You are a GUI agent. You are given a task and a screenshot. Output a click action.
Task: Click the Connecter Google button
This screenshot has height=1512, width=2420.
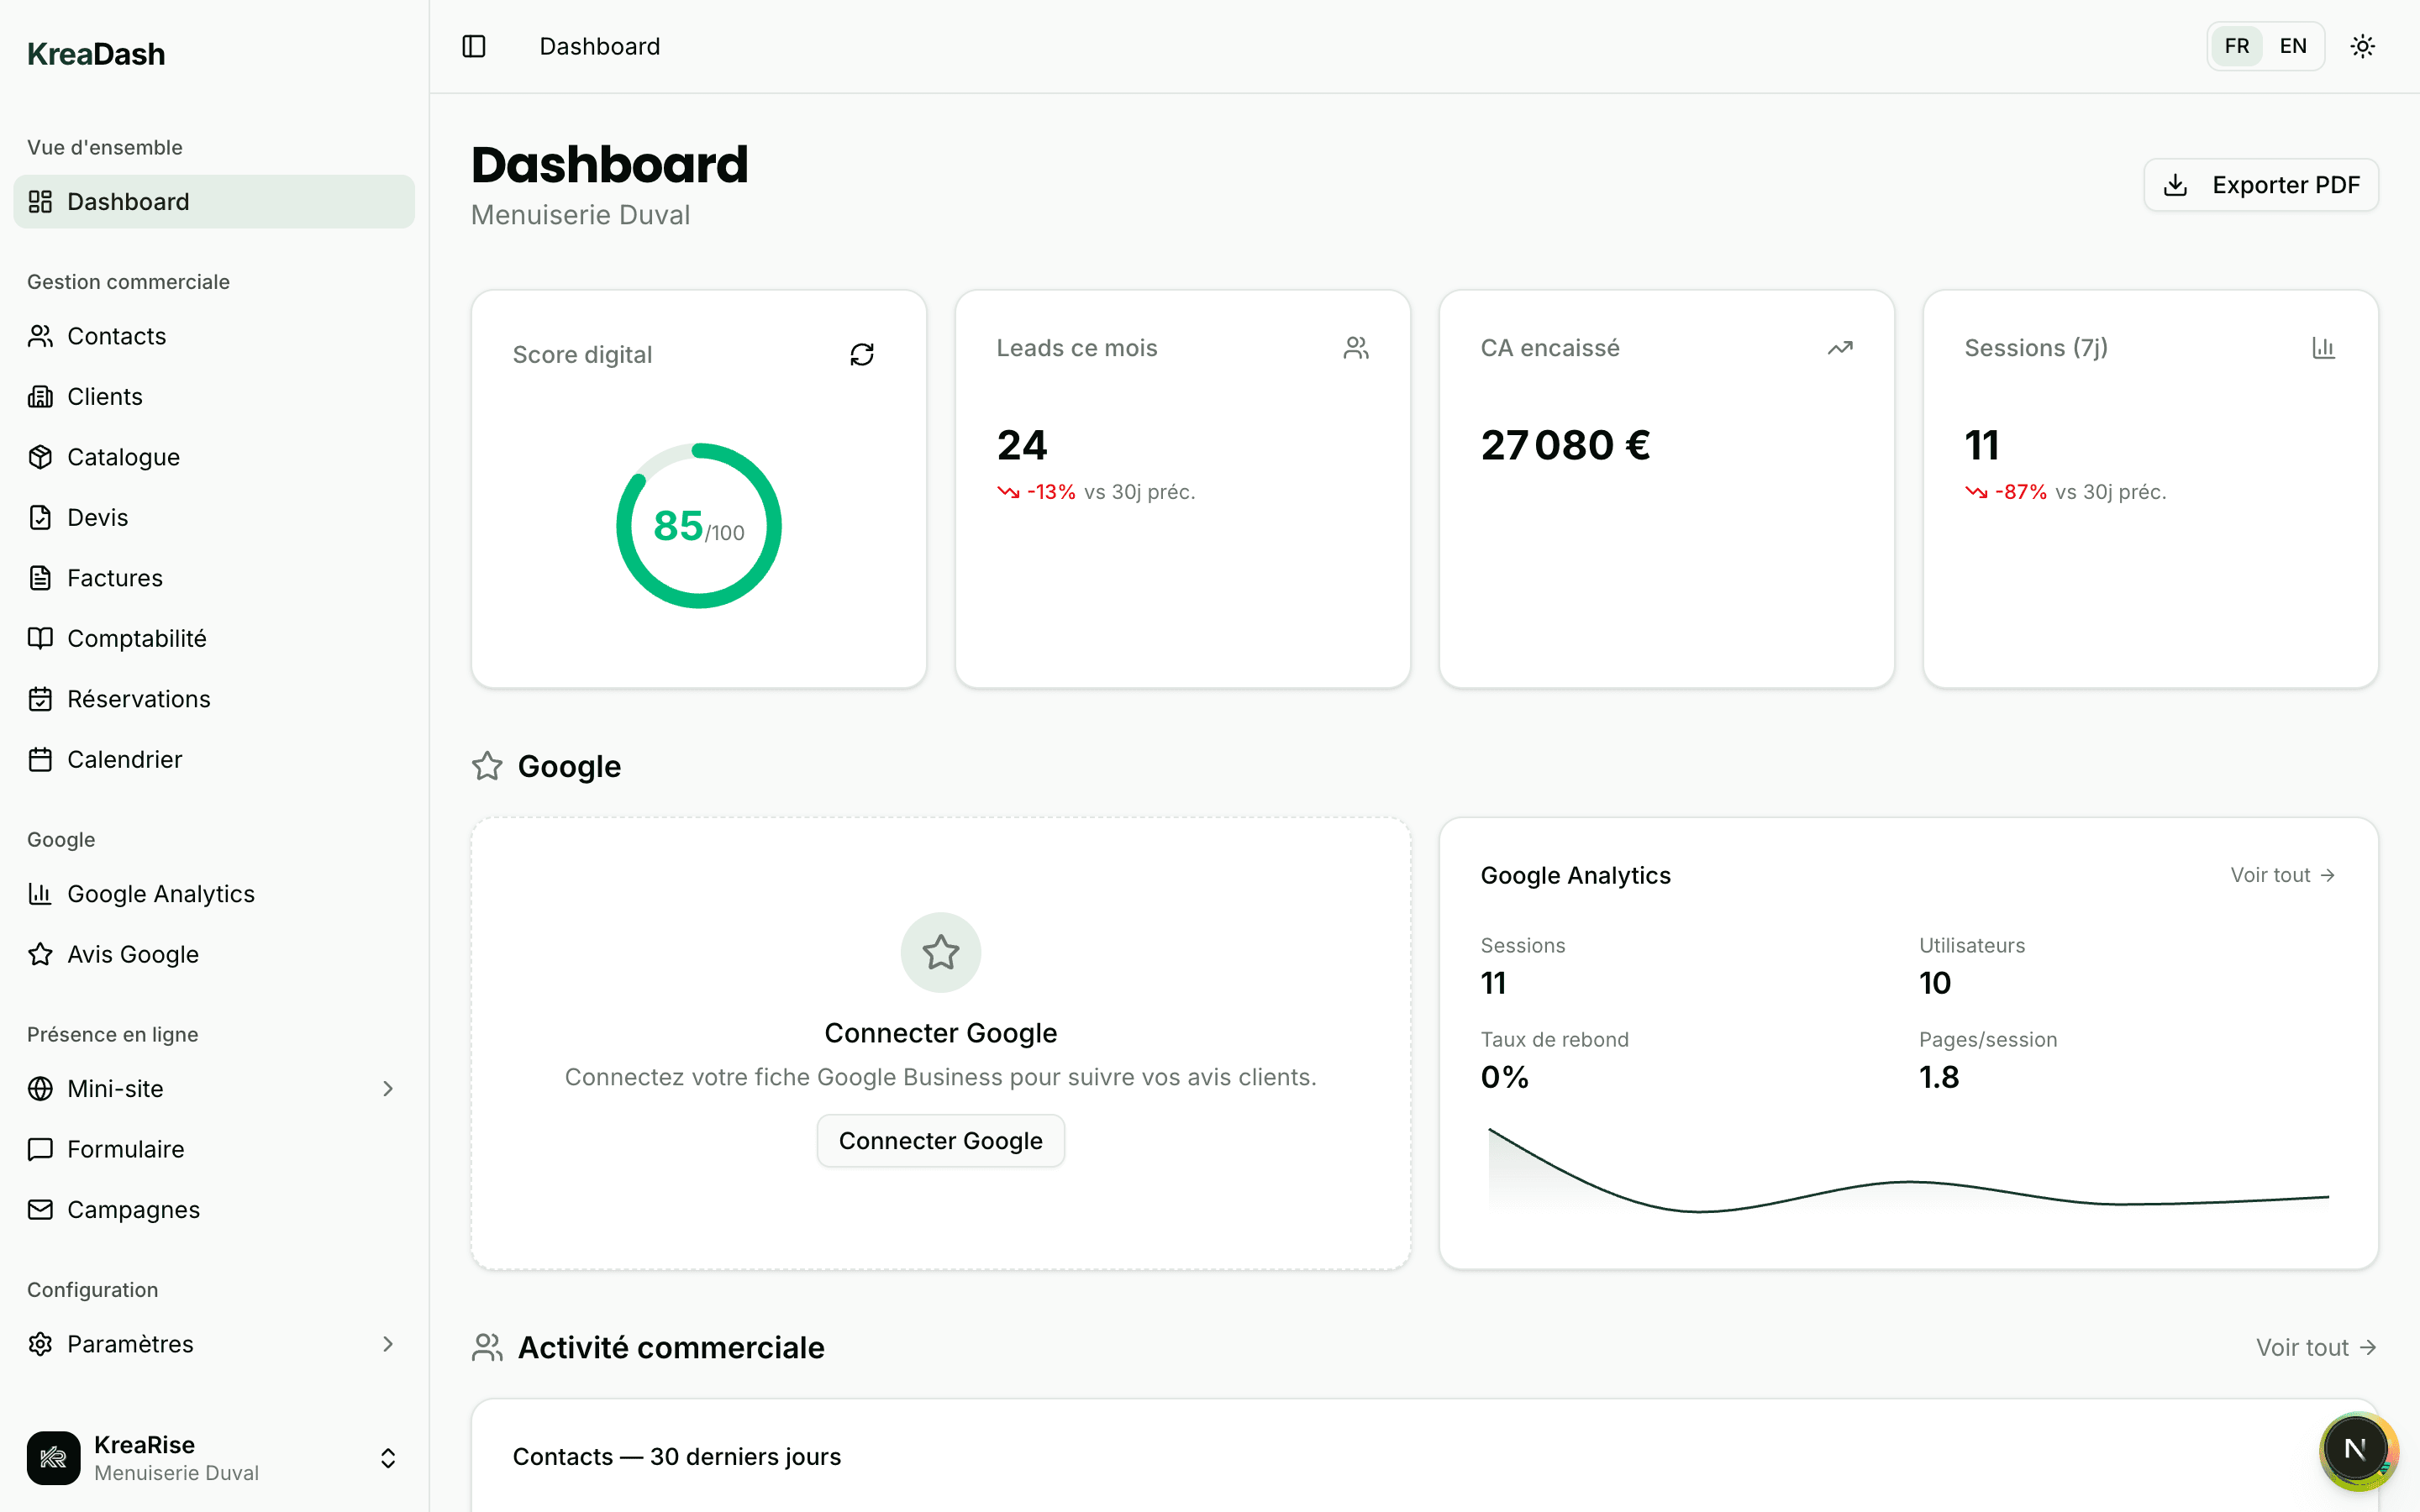tap(939, 1140)
